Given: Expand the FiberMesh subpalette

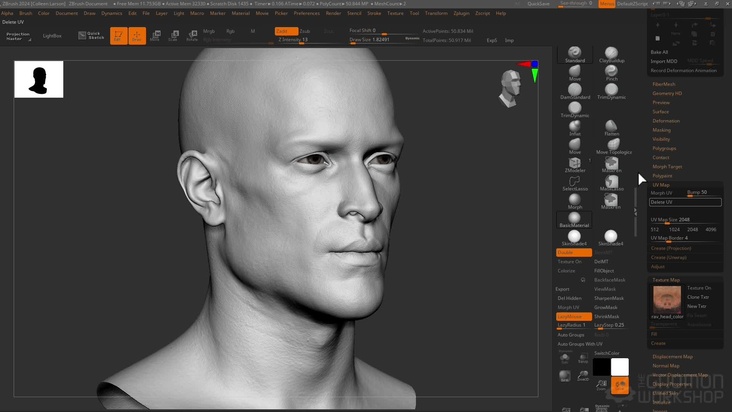Looking at the screenshot, I should pos(664,84).
